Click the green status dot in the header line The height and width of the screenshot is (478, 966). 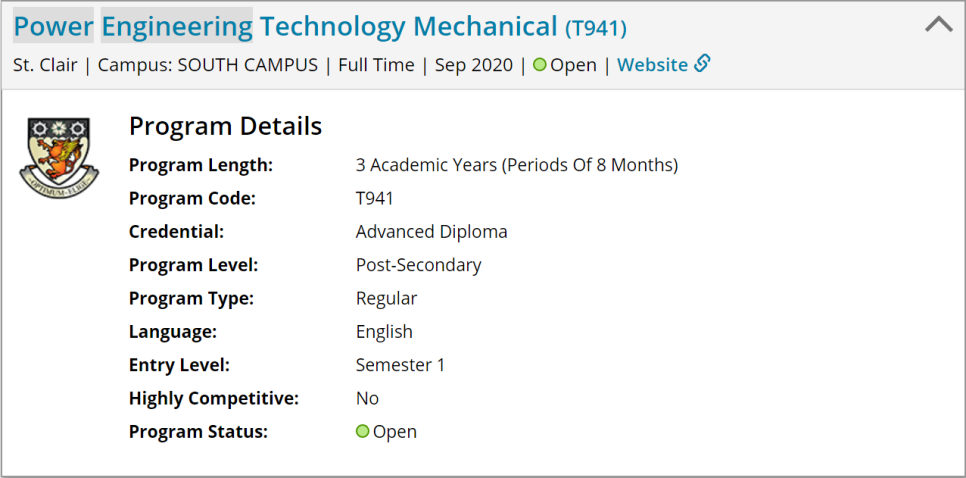click(540, 64)
